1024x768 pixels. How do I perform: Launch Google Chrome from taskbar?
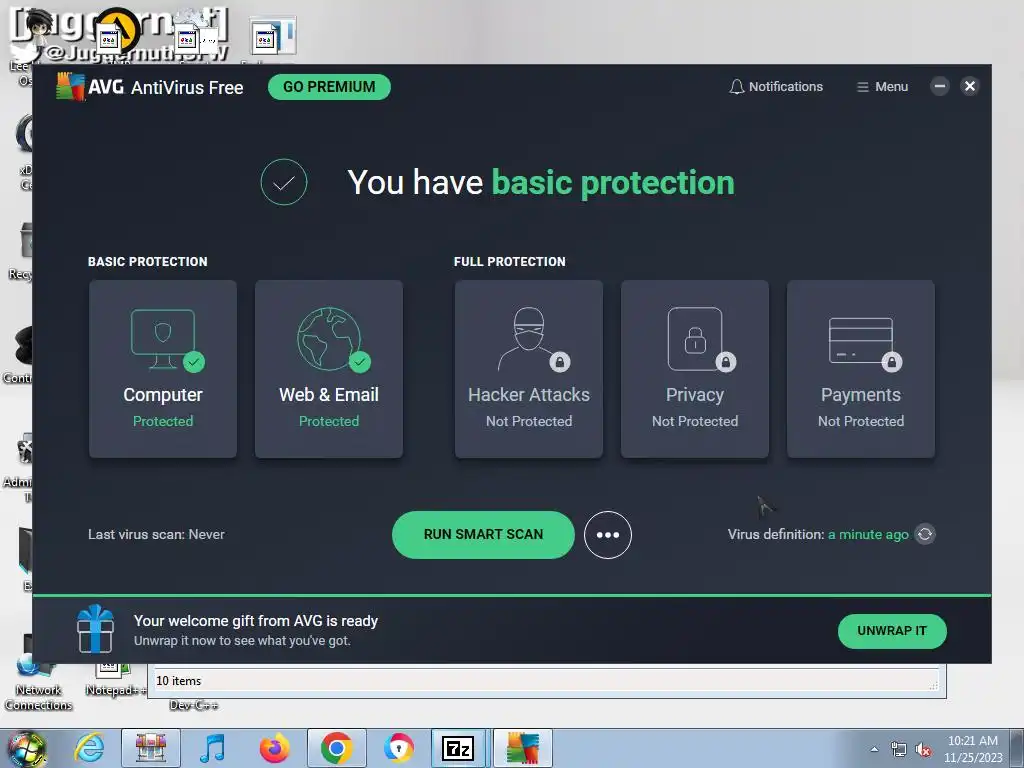pyautogui.click(x=337, y=748)
